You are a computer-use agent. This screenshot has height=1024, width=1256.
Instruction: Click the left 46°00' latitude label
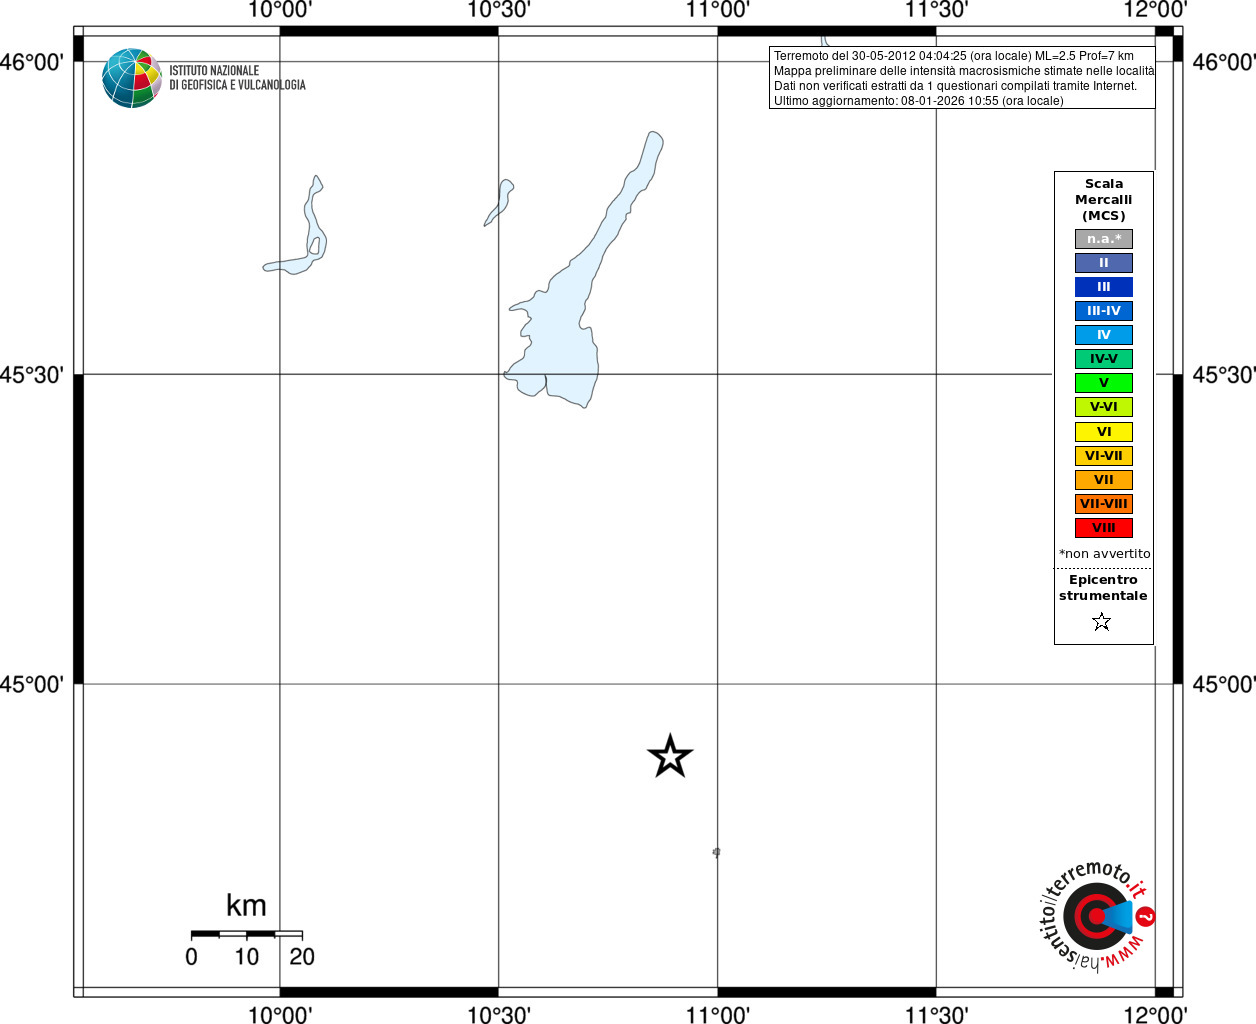[x=32, y=62]
